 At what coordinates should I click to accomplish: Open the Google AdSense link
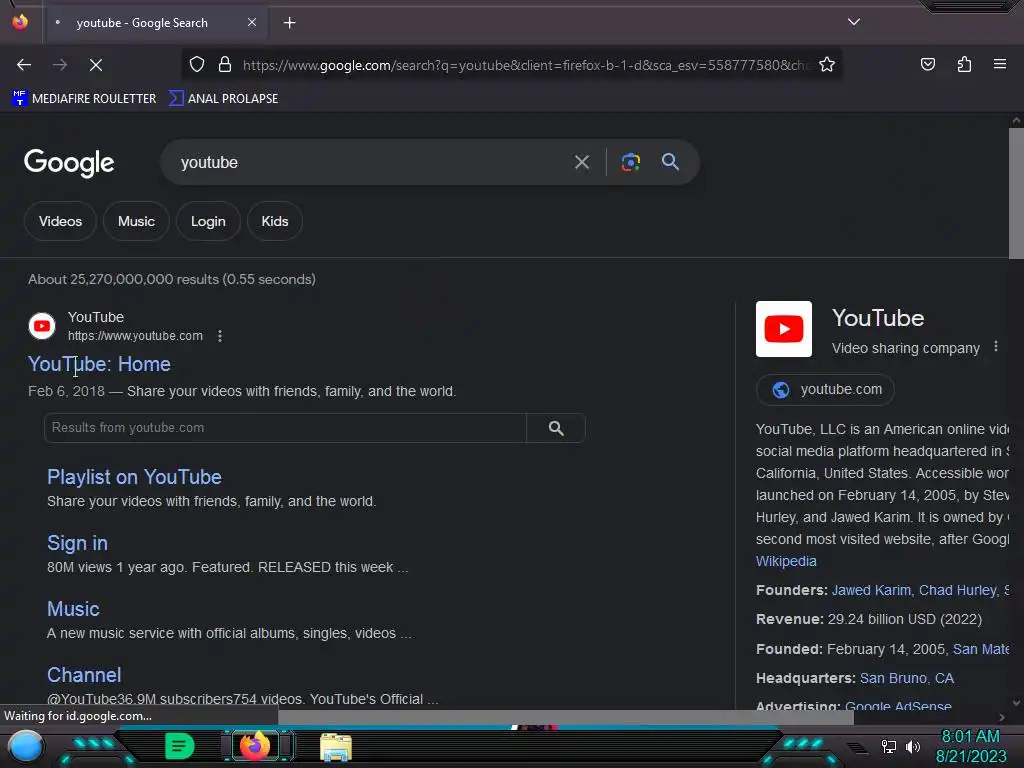click(898, 705)
